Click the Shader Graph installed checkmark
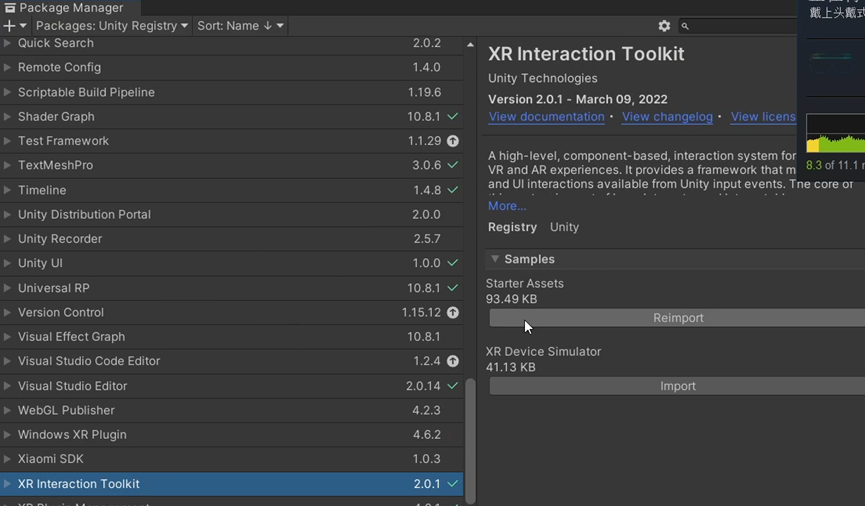 tap(452, 116)
